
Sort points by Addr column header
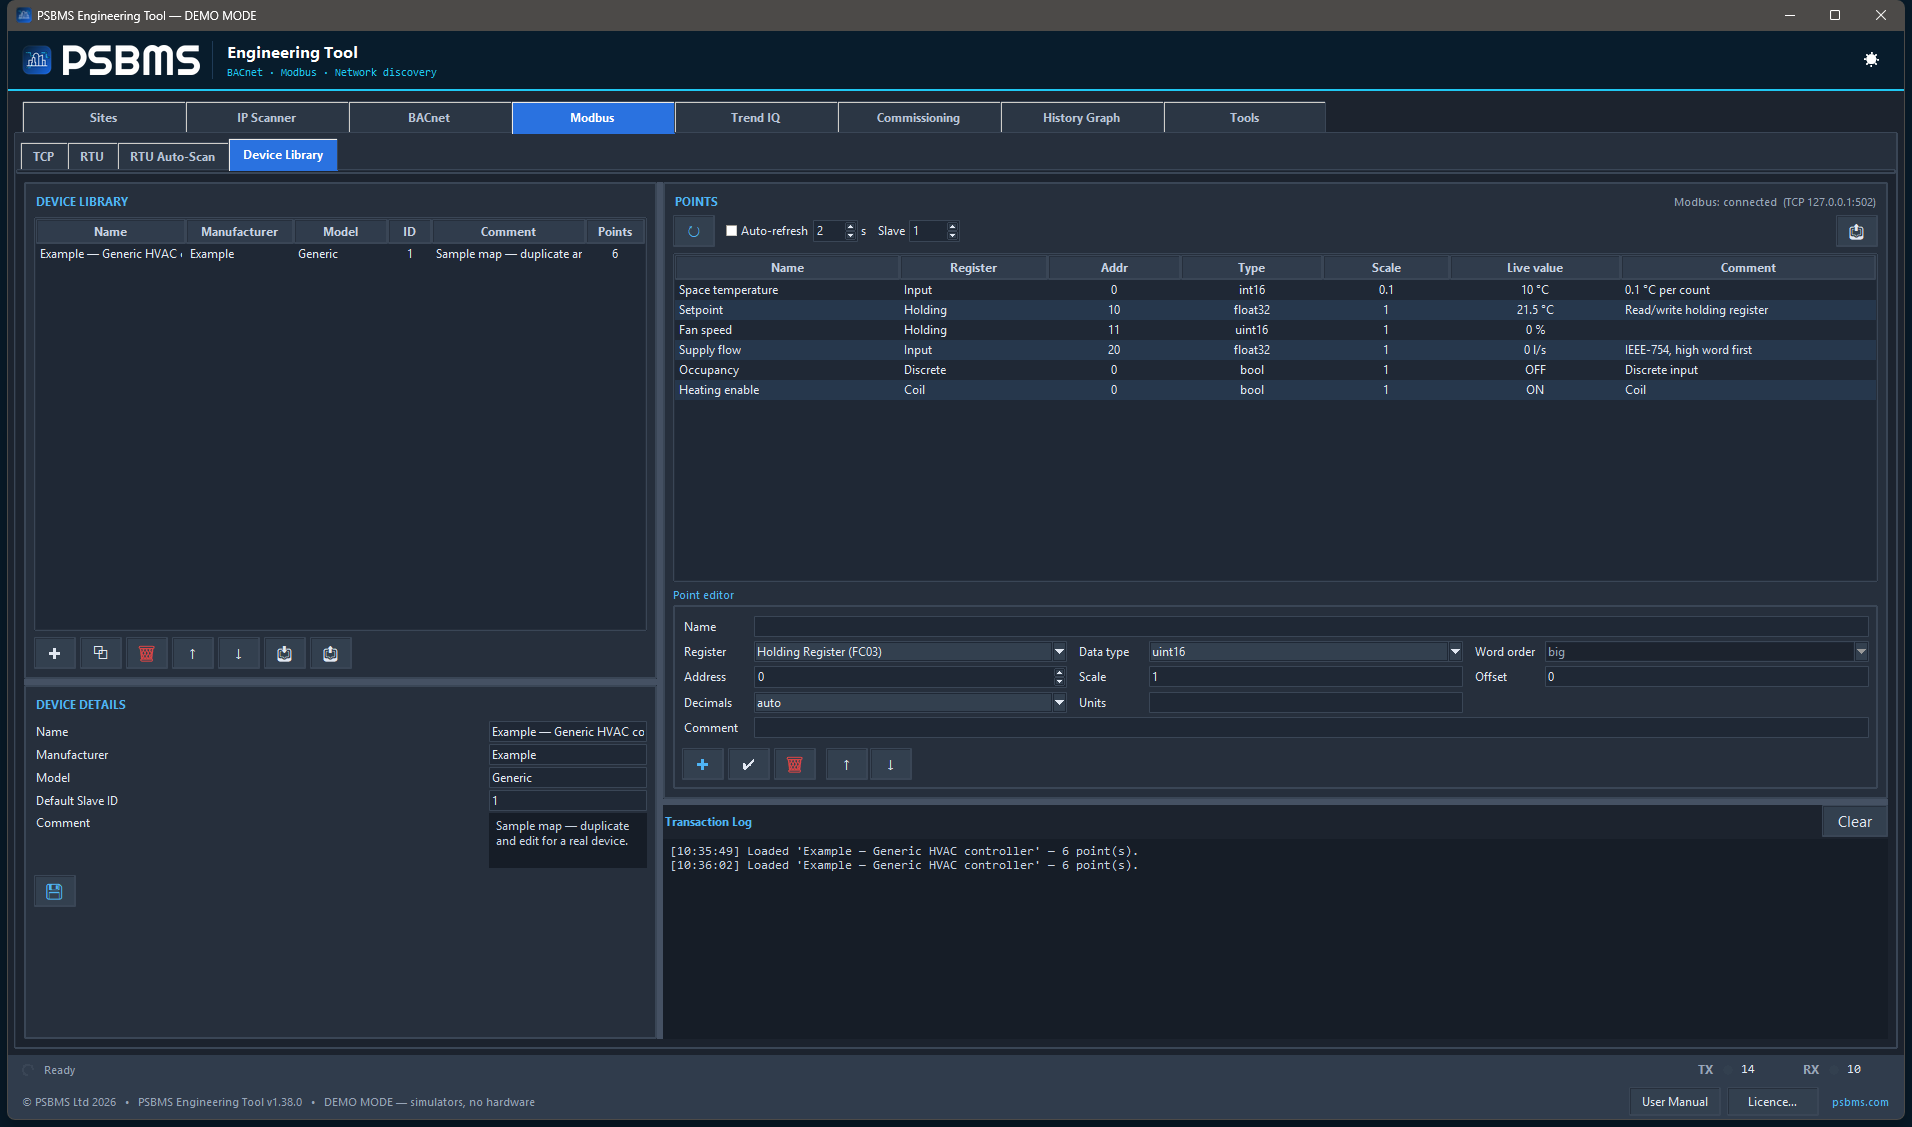tap(1114, 268)
